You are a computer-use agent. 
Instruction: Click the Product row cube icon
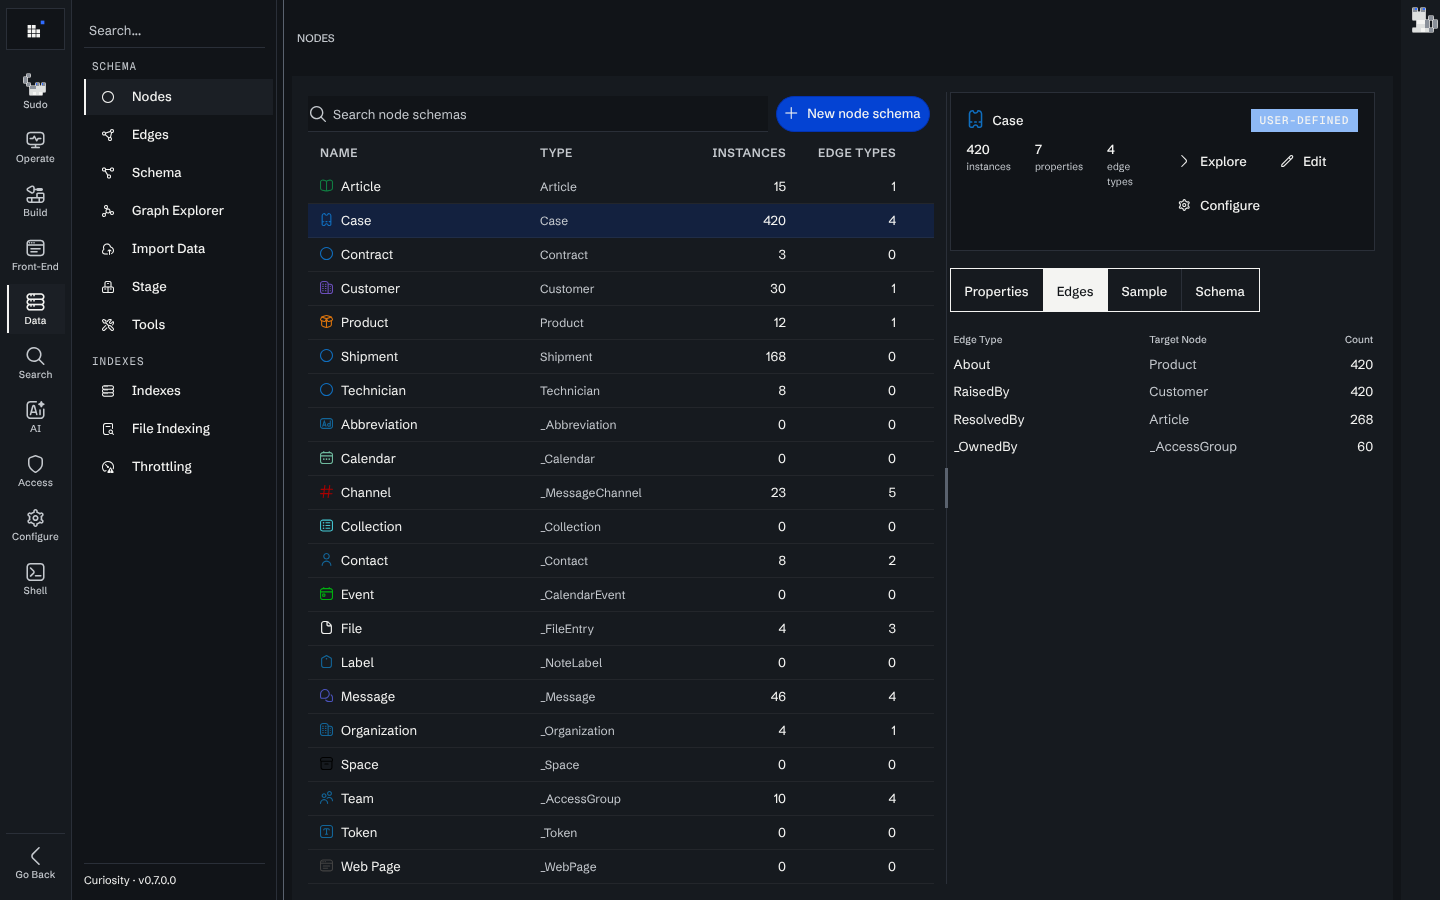[x=326, y=322]
